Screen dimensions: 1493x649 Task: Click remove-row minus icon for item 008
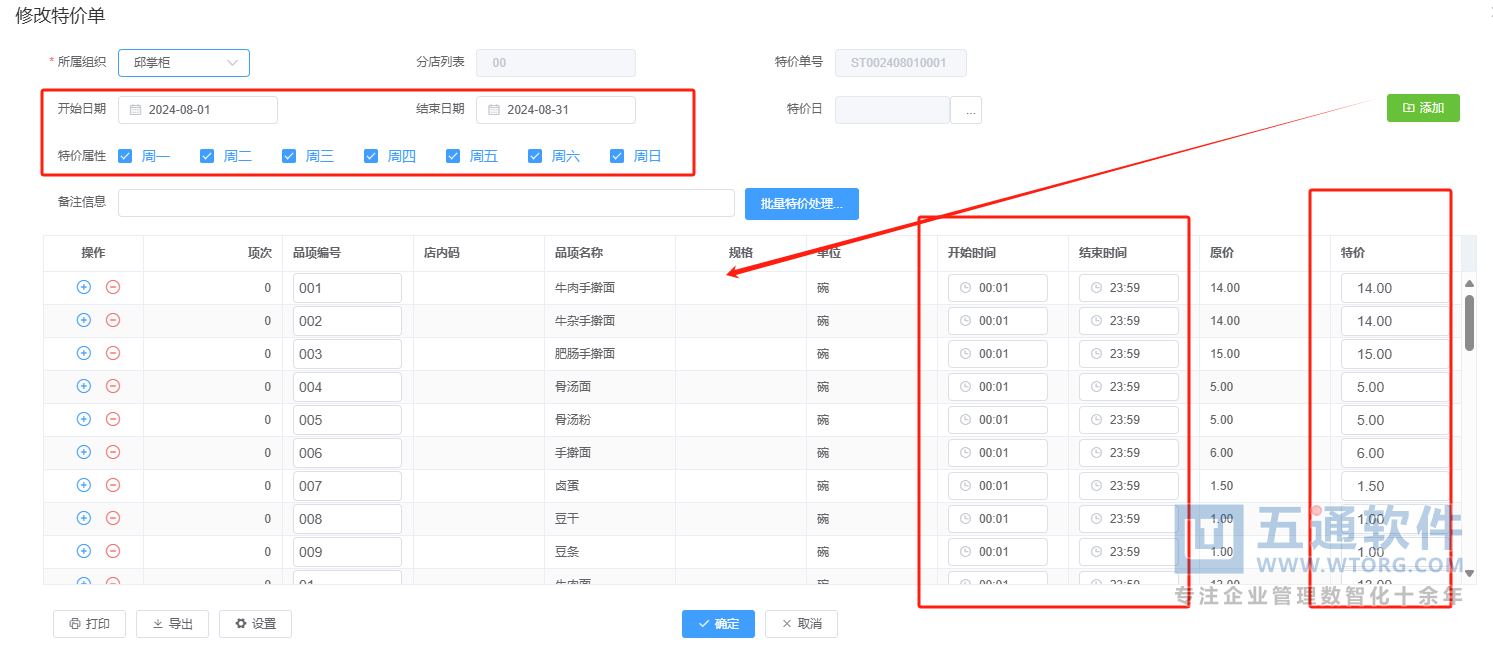click(x=113, y=518)
